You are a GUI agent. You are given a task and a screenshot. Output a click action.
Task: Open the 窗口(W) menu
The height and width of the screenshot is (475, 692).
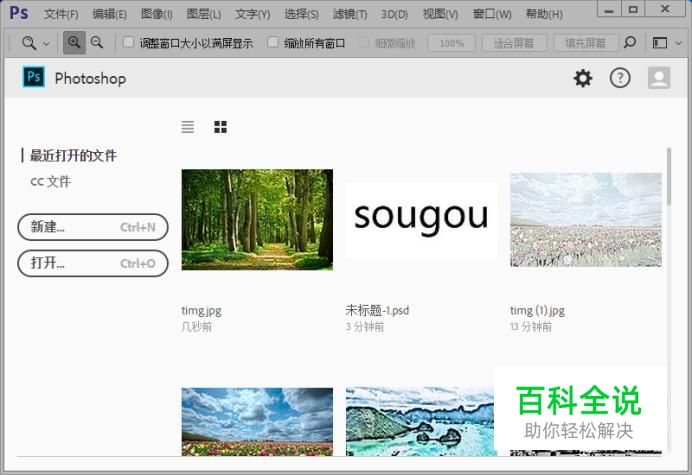(x=492, y=14)
